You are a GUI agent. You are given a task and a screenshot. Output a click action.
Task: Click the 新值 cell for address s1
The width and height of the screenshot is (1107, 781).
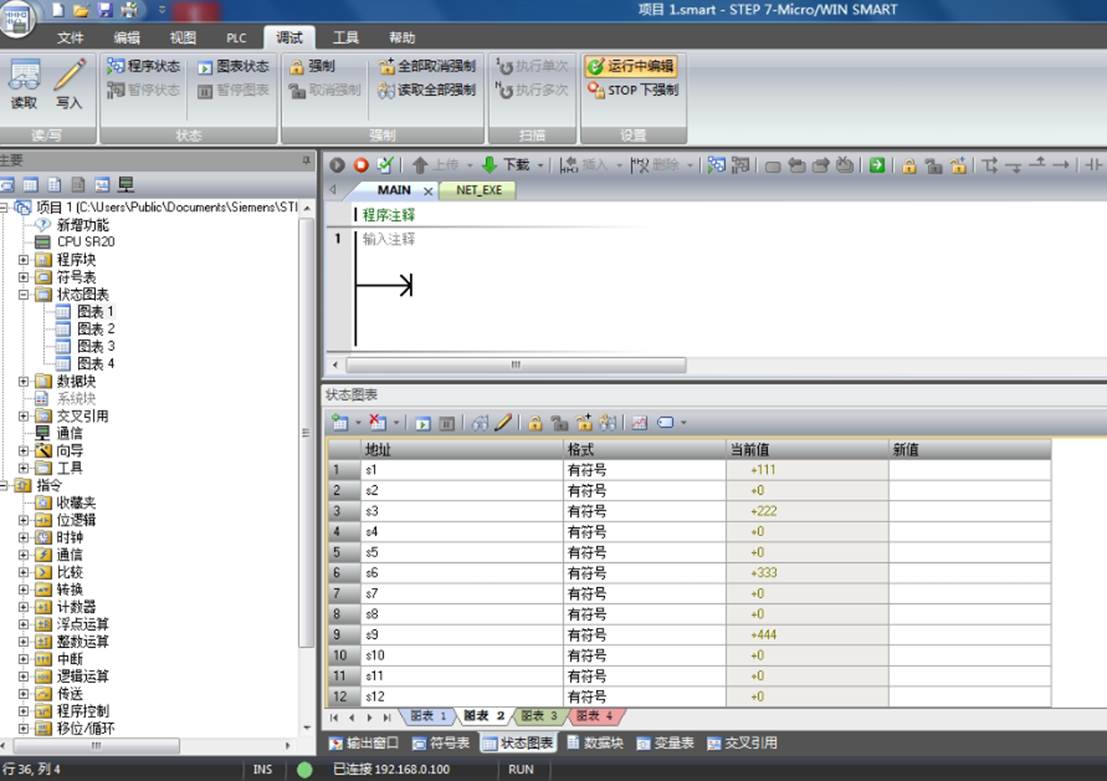click(x=969, y=470)
